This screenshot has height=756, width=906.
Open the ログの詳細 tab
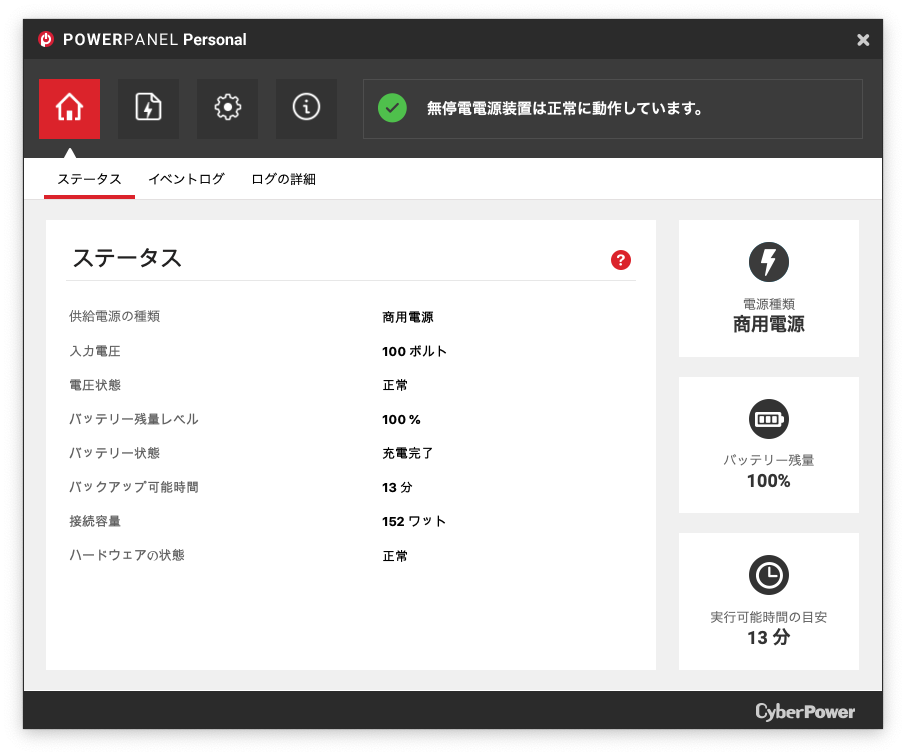283,179
